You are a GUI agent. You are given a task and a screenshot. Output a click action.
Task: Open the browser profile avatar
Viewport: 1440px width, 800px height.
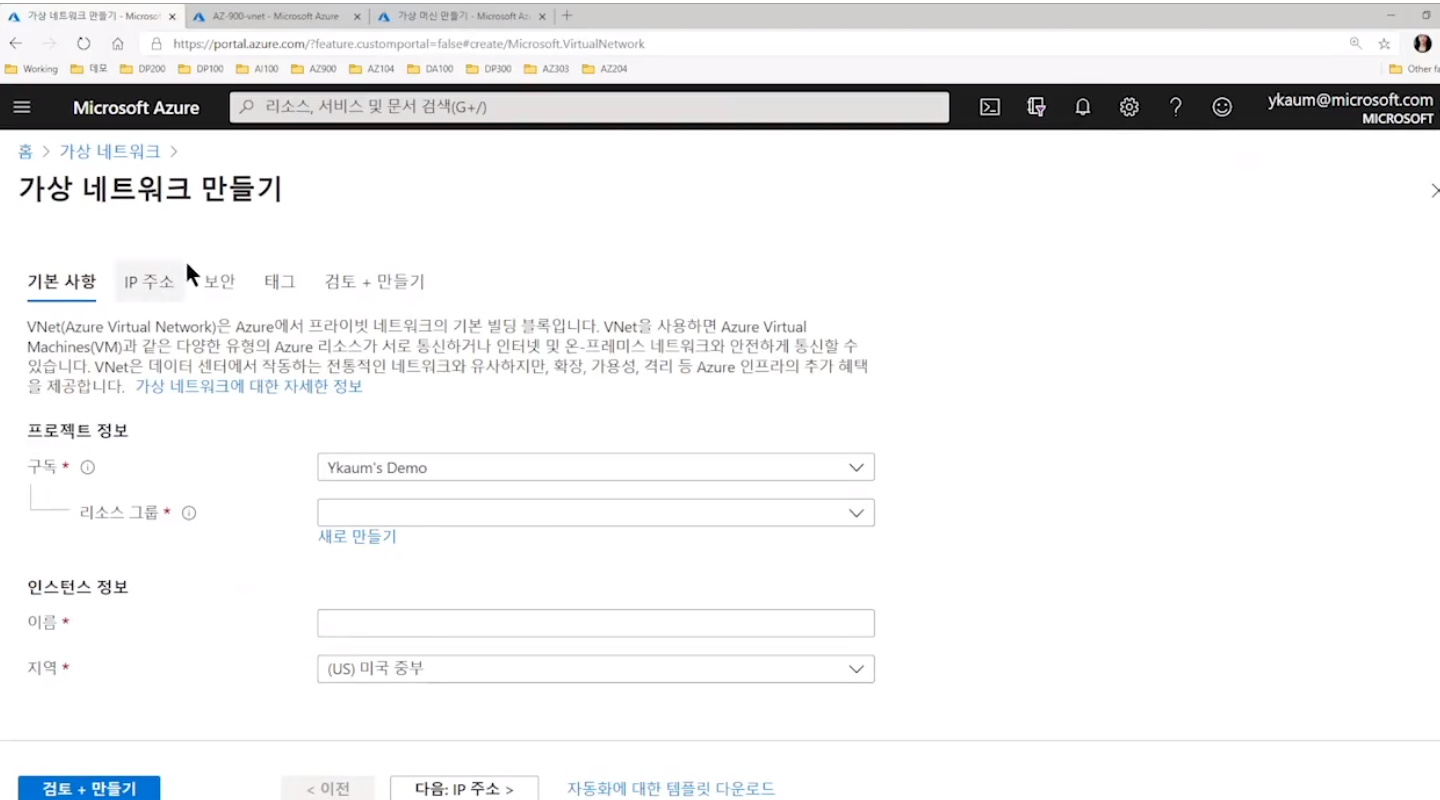tap(1422, 44)
